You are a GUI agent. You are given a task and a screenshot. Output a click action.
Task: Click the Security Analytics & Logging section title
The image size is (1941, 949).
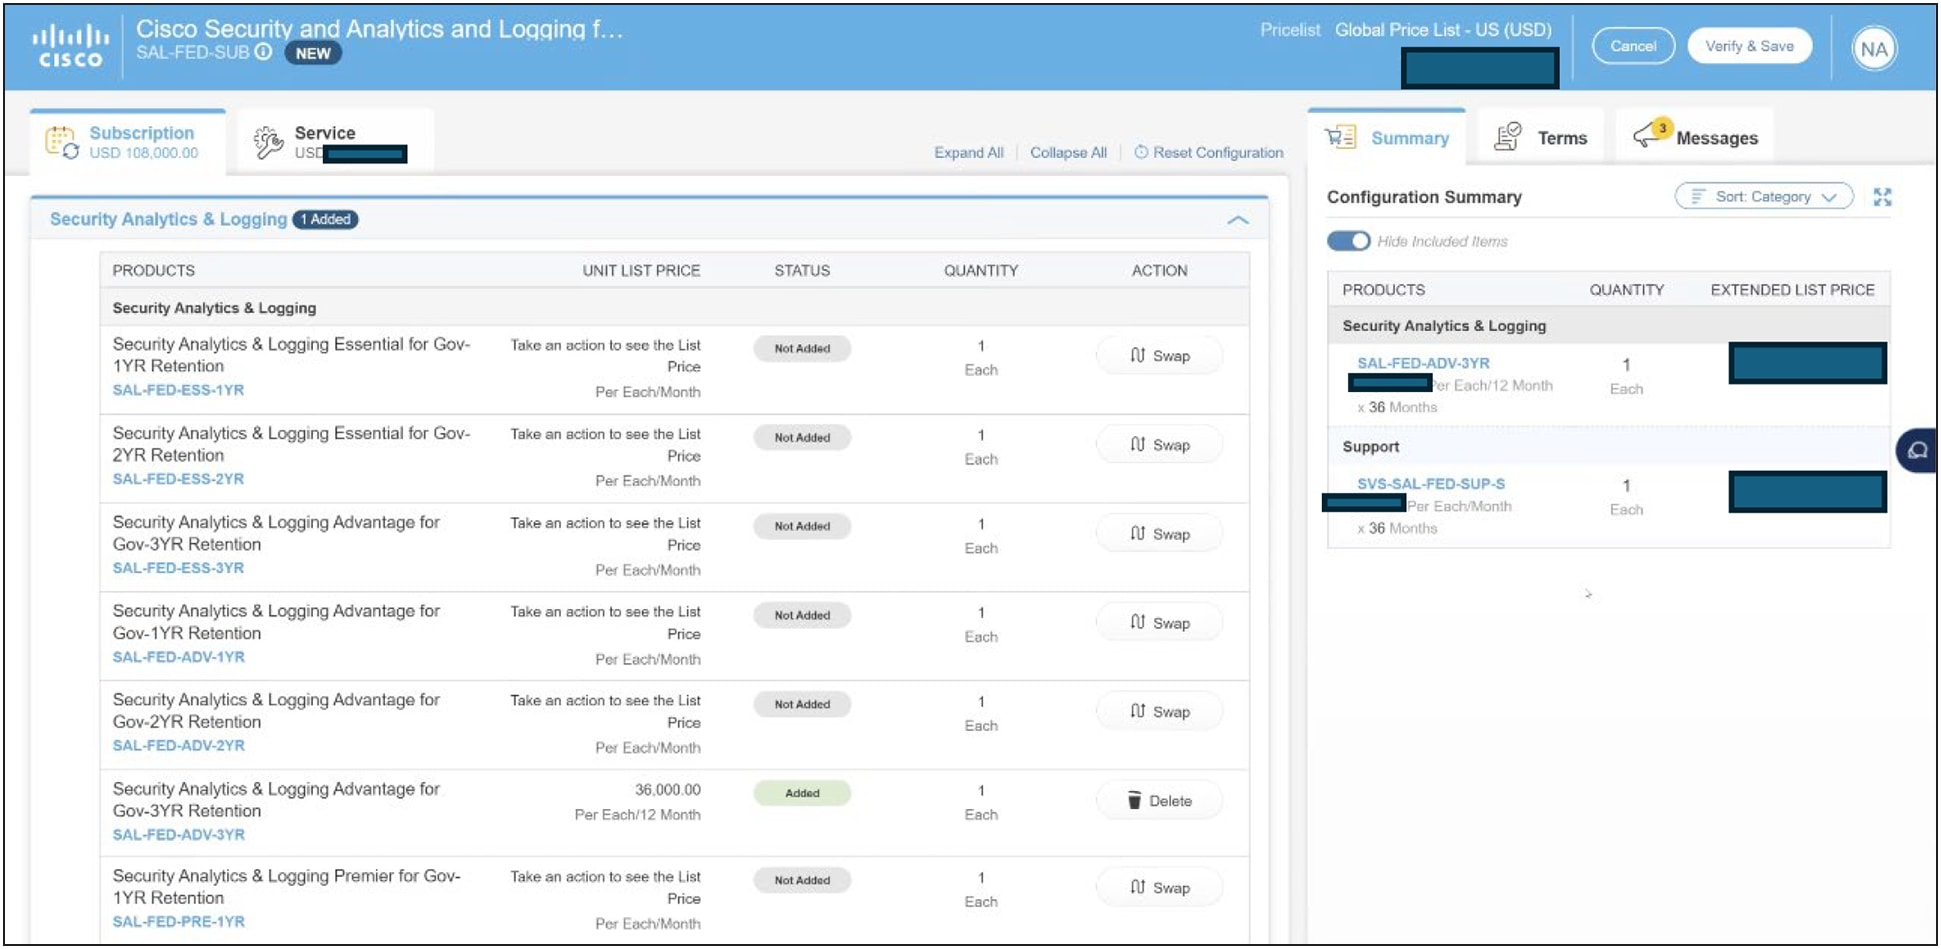point(168,219)
